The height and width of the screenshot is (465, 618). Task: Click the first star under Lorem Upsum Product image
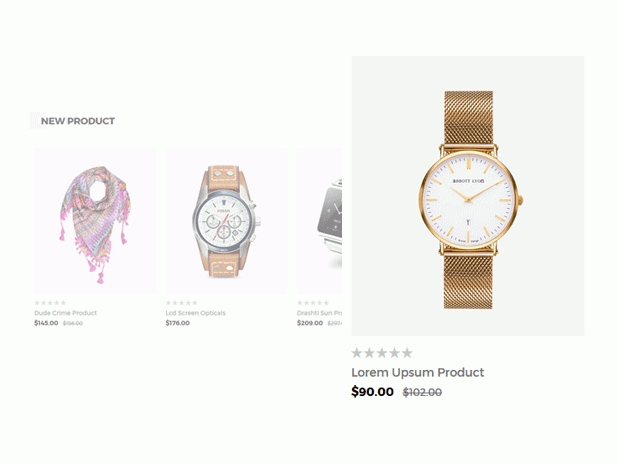[x=357, y=353]
